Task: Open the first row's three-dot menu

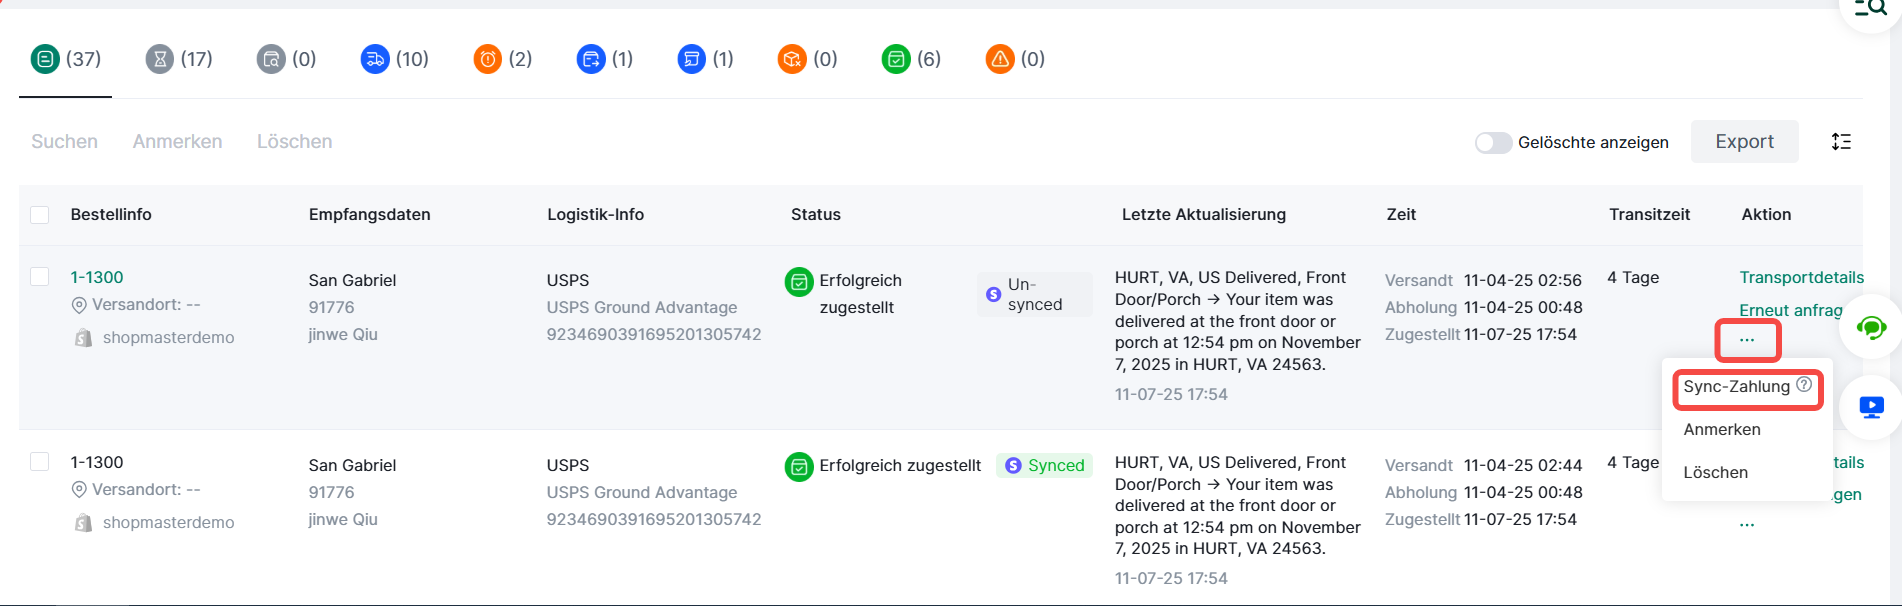Action: point(1747,340)
